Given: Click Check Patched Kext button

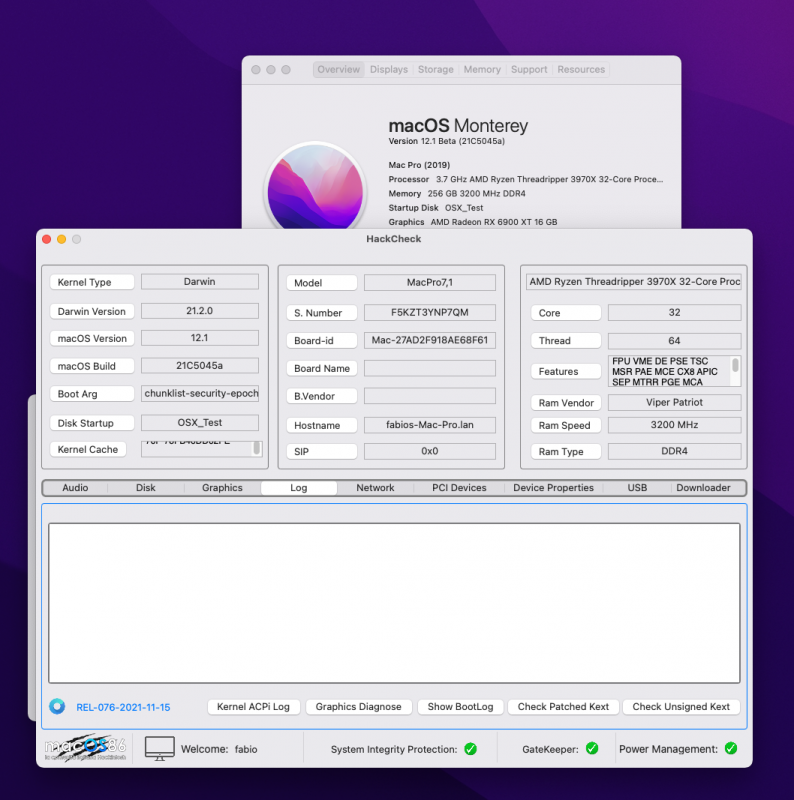Looking at the screenshot, I should click(563, 707).
